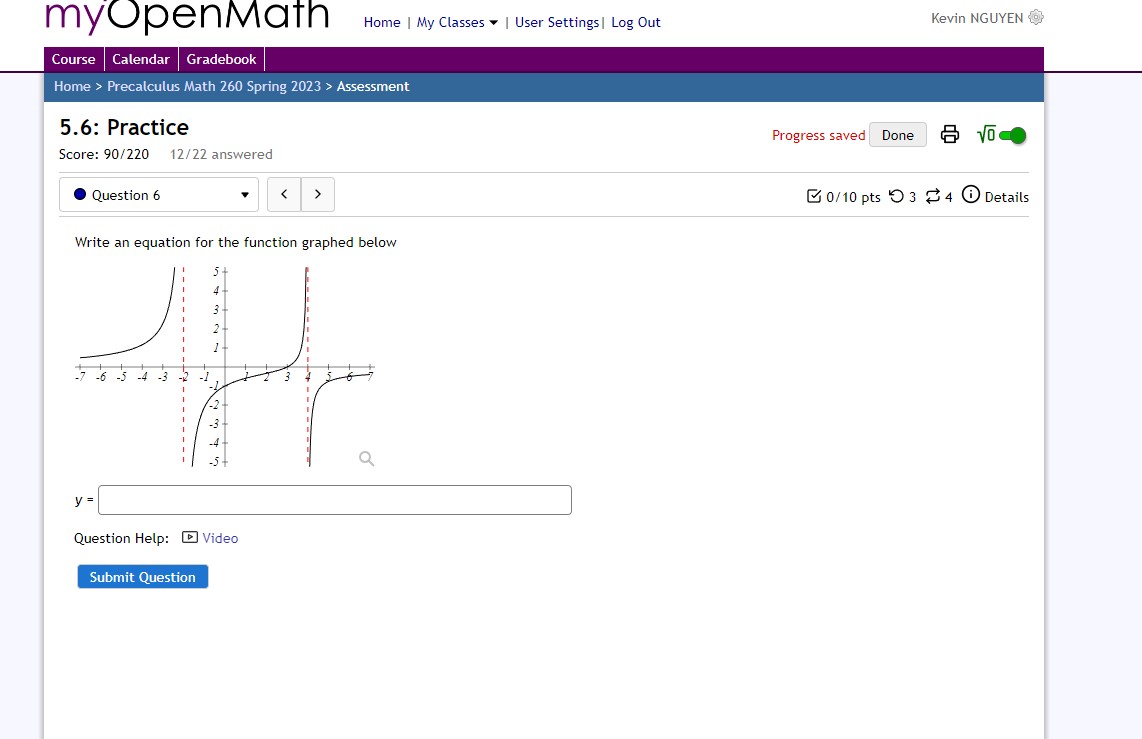Go to previous question with left chevron
1142x739 pixels.
click(x=283, y=194)
